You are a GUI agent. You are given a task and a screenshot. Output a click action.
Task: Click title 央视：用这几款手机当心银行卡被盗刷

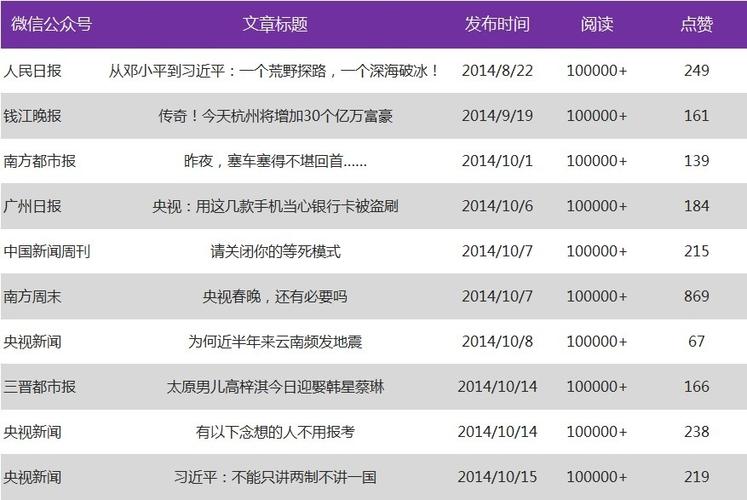pyautogui.click(x=275, y=206)
